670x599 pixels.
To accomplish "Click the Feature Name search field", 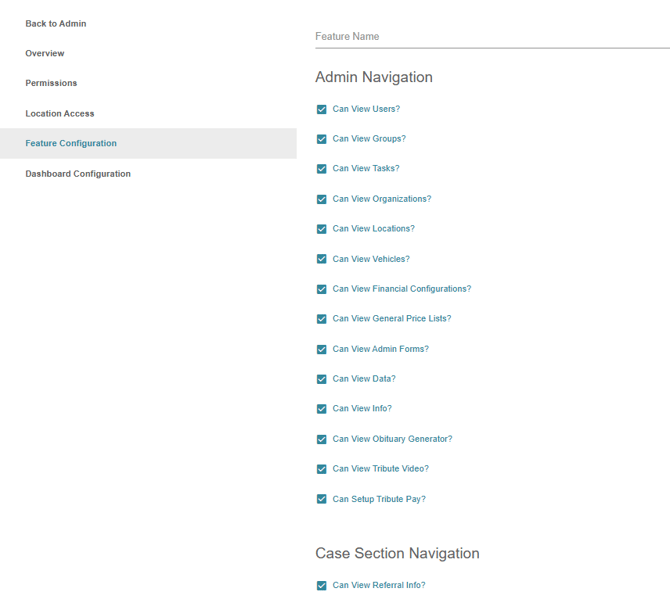I will [490, 36].
